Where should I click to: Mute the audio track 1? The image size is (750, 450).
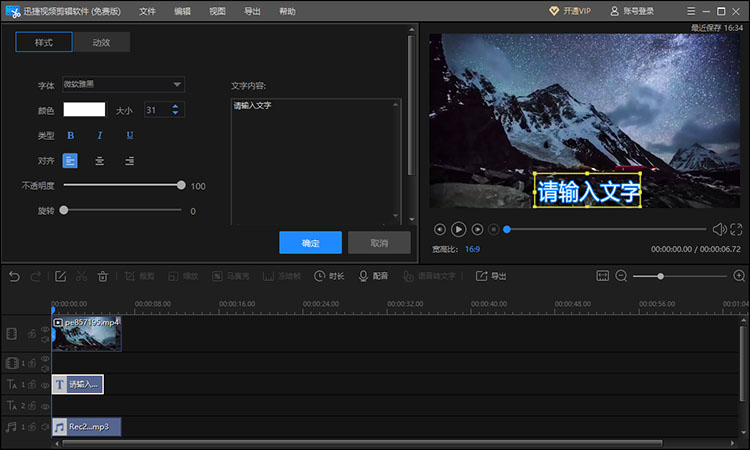click(45, 427)
